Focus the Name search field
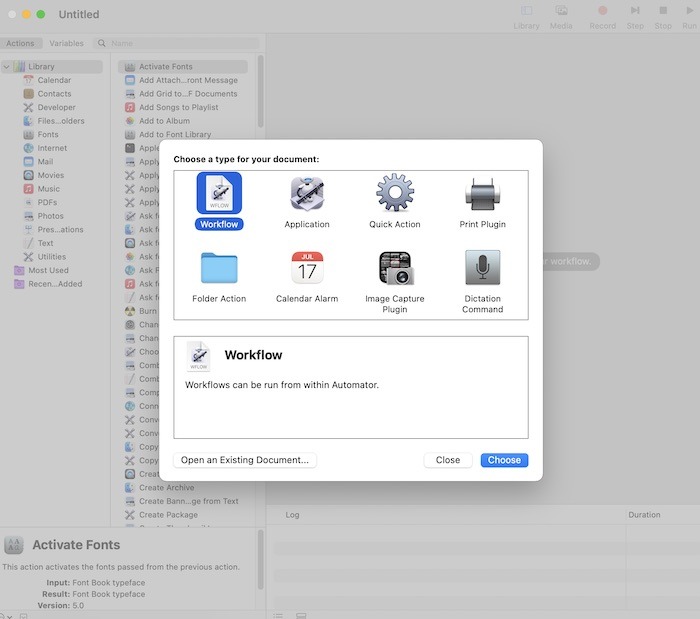 176,43
